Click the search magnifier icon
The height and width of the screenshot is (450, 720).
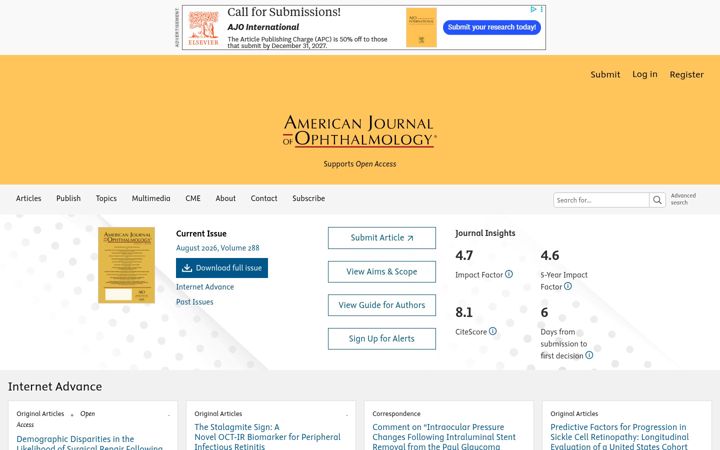(657, 200)
